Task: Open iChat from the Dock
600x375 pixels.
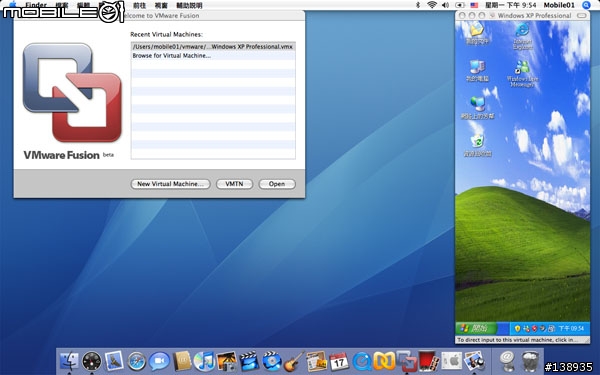Action: pos(159,361)
